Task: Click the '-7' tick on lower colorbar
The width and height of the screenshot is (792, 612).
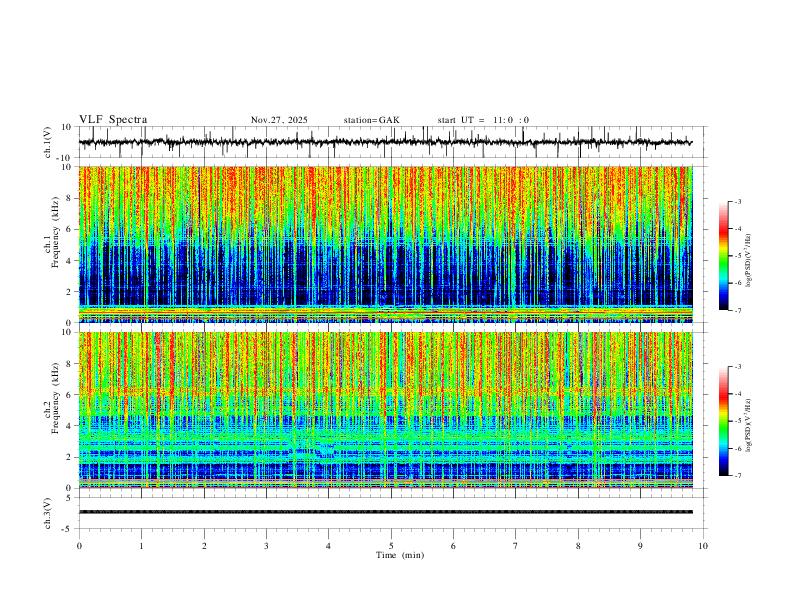Action: coord(738,476)
